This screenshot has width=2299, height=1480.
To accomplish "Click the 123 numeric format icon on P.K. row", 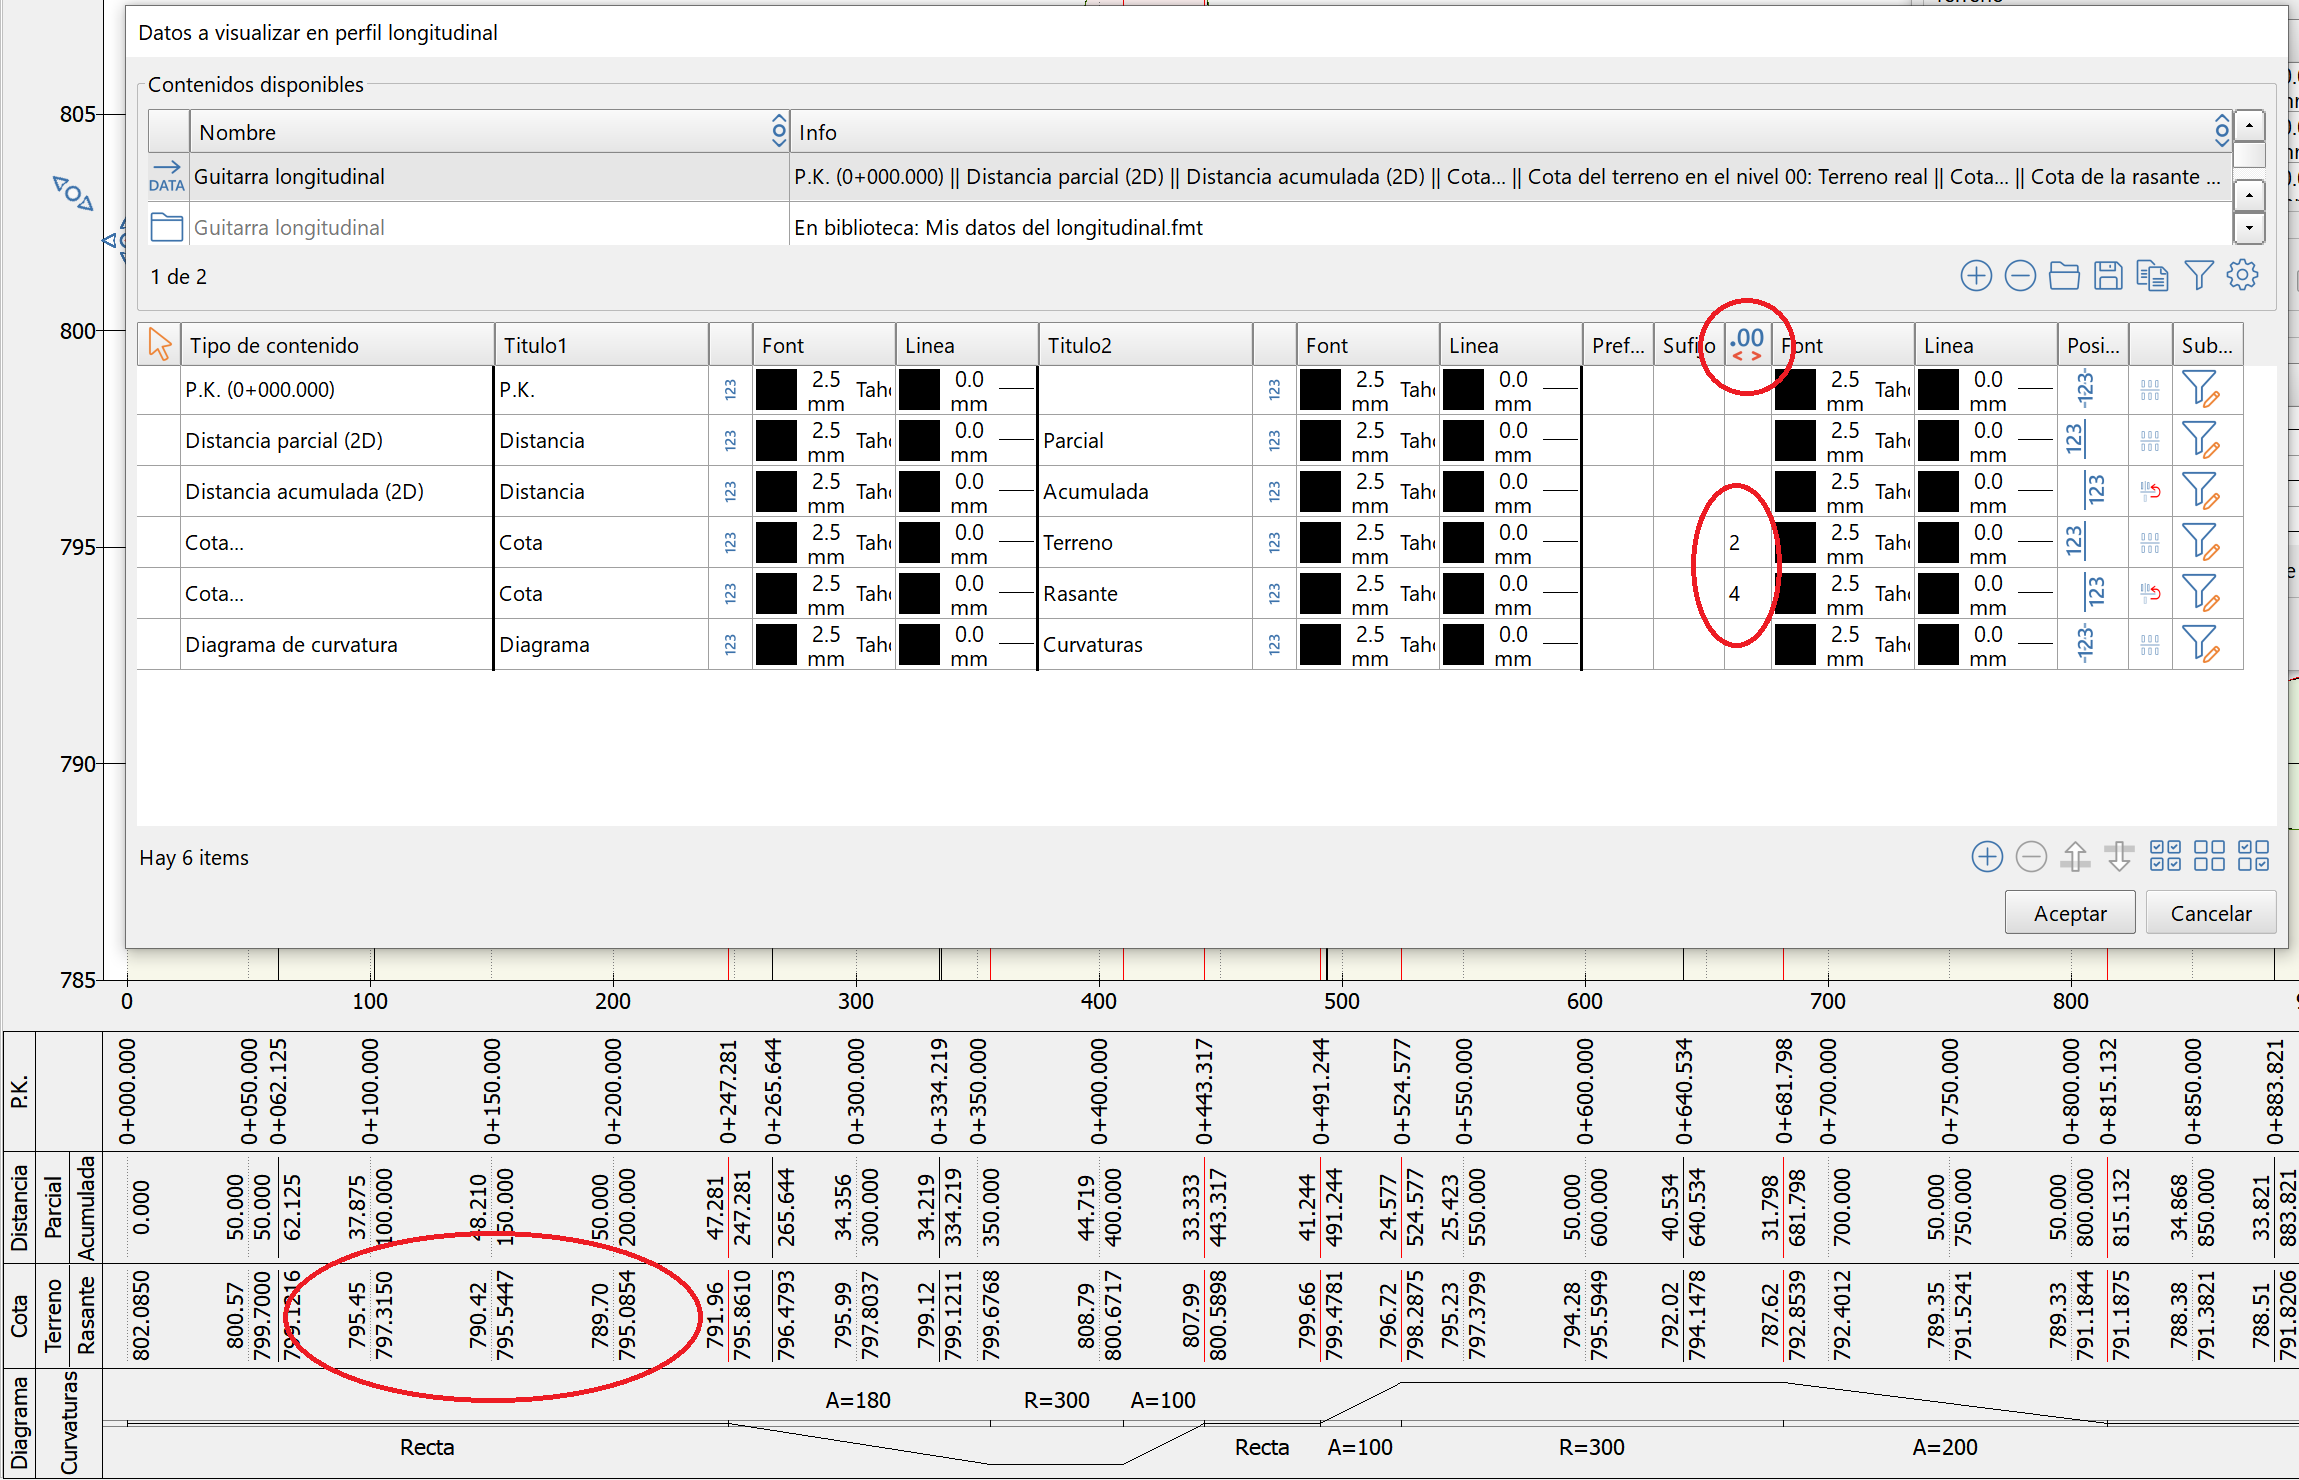I will point(731,389).
